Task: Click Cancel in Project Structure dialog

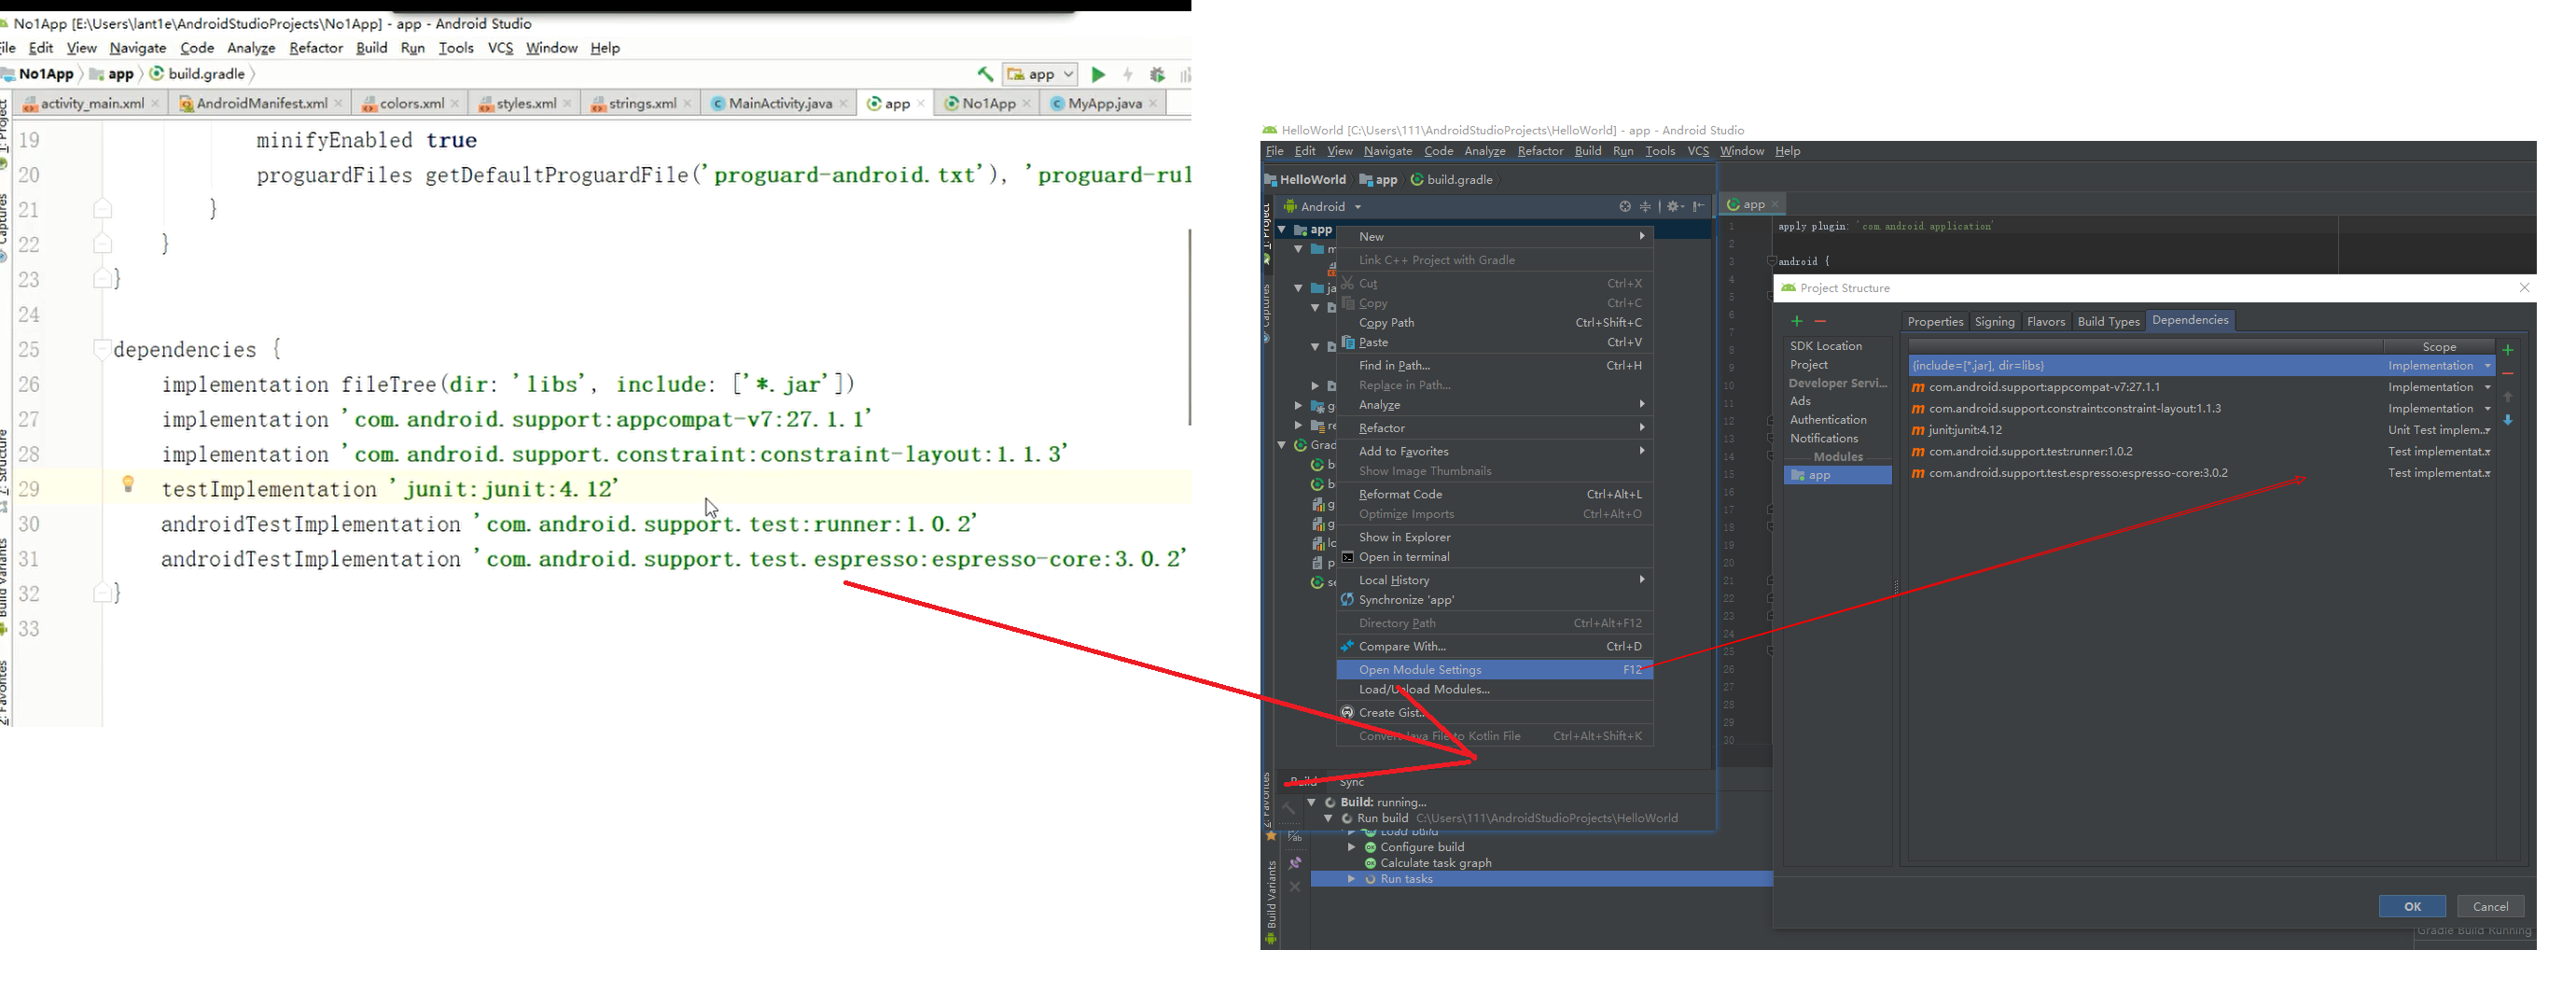Action: pyautogui.click(x=2490, y=906)
